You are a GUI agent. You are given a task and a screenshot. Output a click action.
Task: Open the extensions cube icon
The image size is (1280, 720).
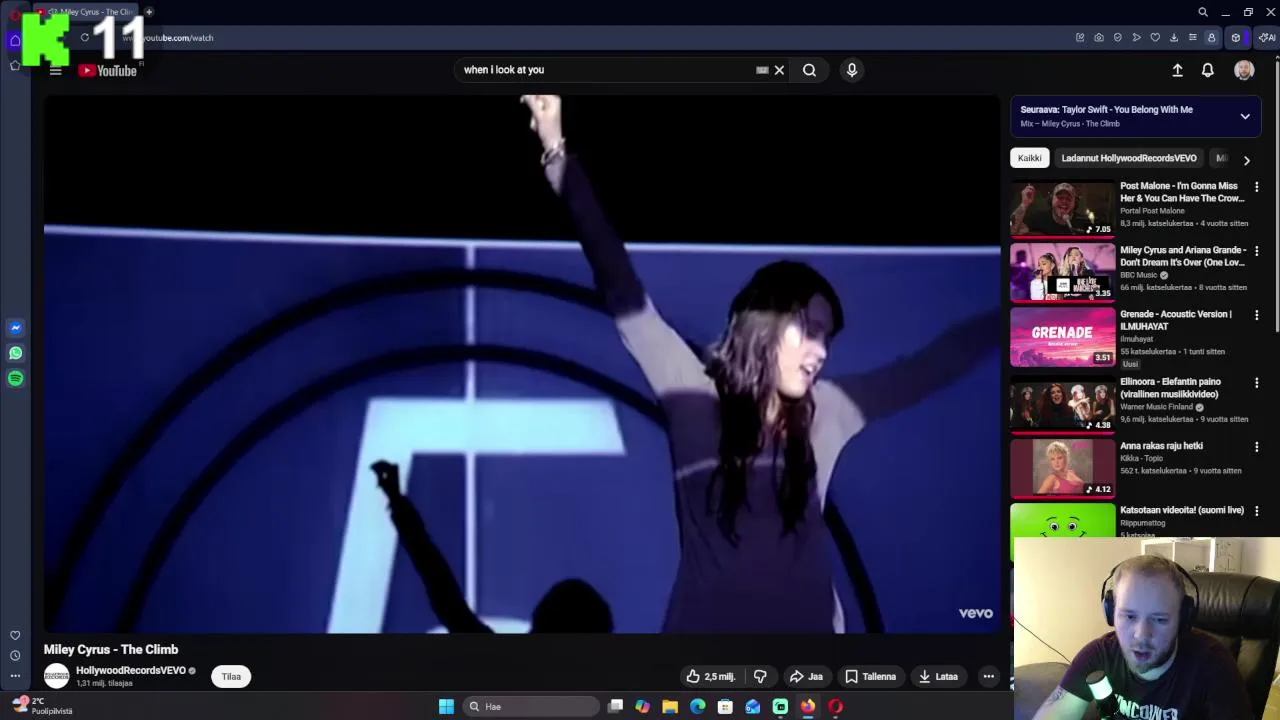click(1236, 38)
